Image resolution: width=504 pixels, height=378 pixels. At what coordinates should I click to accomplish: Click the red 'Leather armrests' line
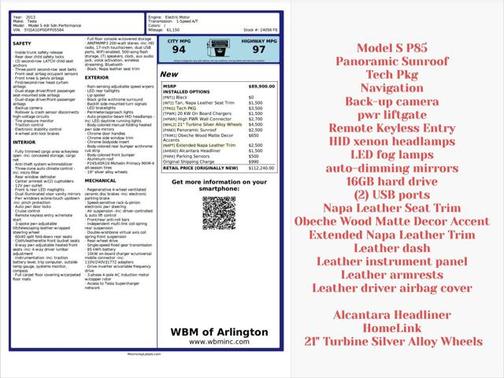coord(392,275)
